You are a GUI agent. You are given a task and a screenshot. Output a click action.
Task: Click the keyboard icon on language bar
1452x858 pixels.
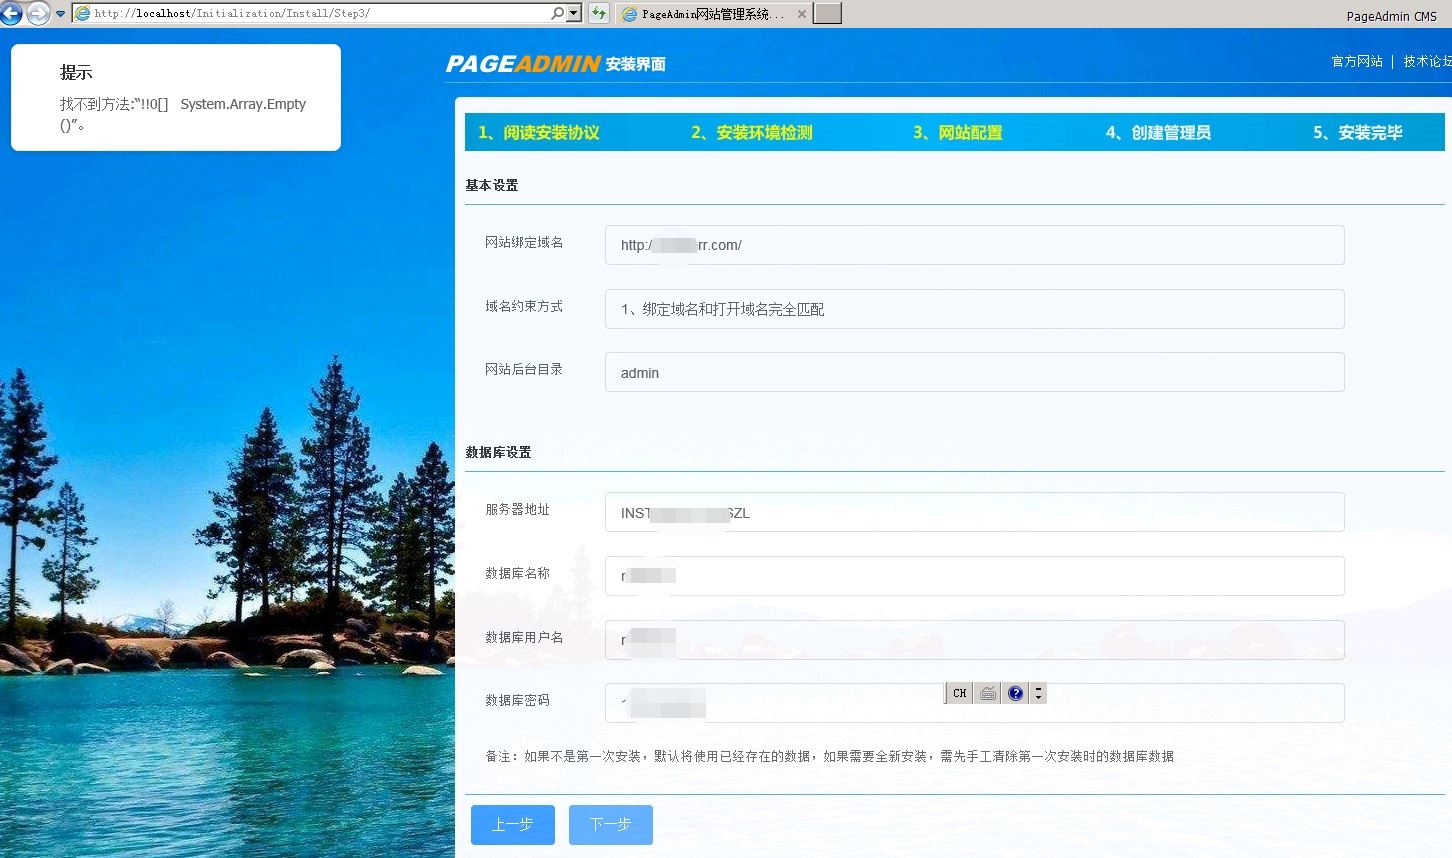coord(988,693)
